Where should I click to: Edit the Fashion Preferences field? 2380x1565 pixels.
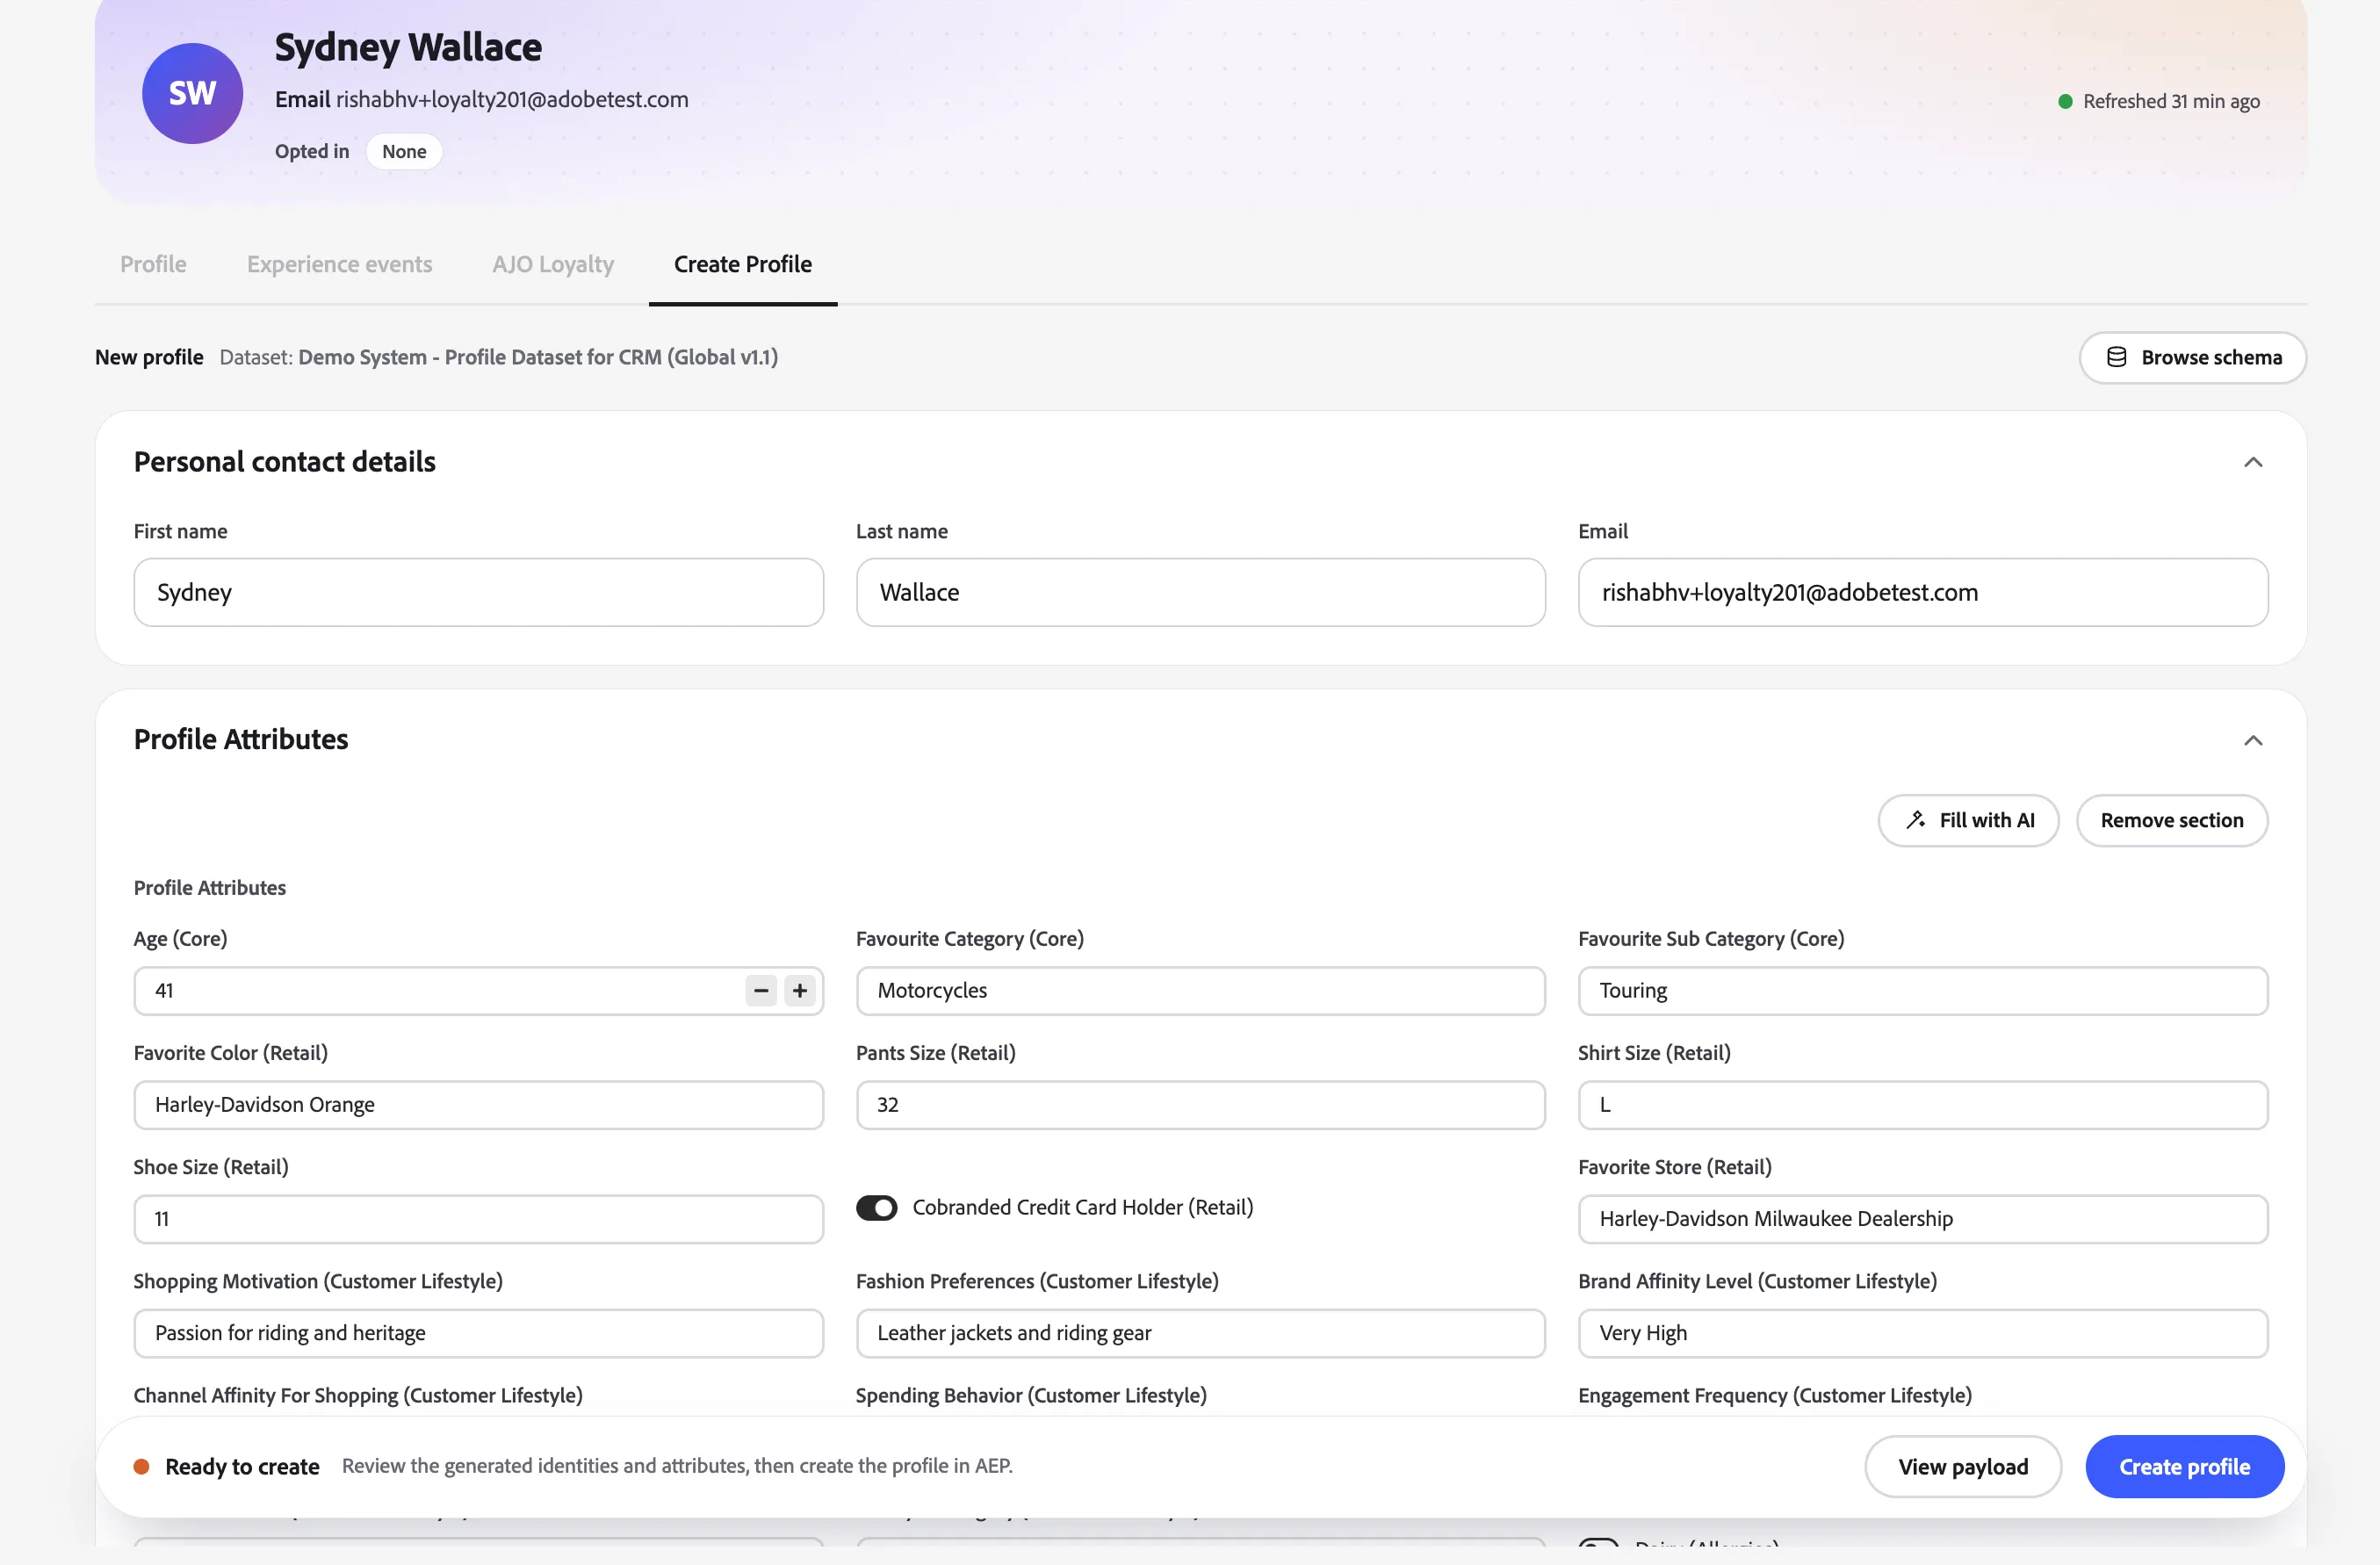point(1200,1332)
